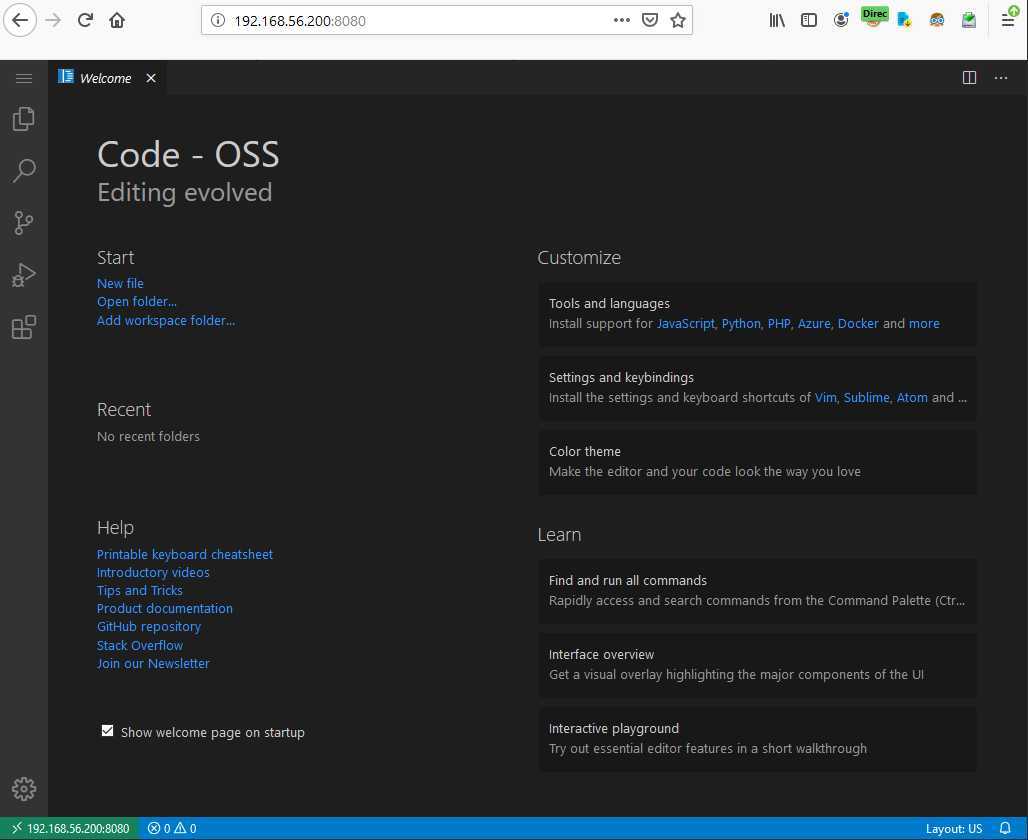Open the hamburger application menu
Image resolution: width=1028 pixels, height=840 pixels.
(24, 78)
